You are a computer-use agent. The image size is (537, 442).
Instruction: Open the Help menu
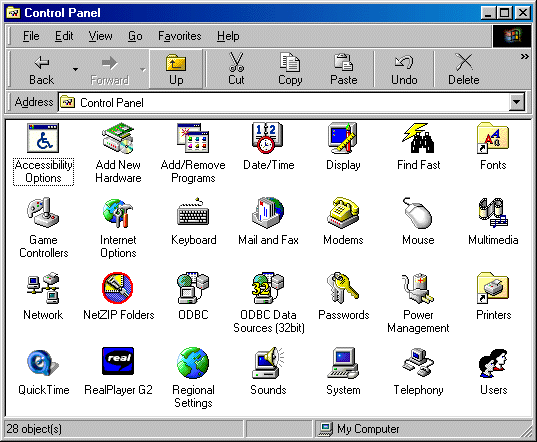pos(228,36)
